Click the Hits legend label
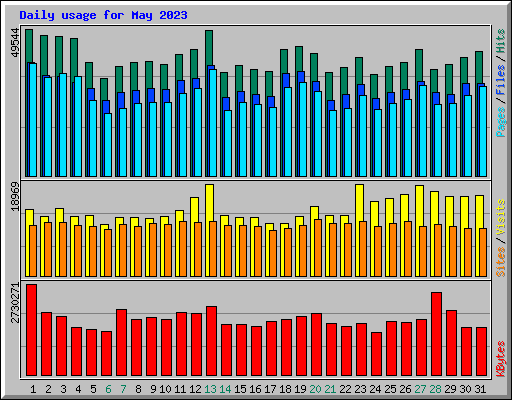Image resolution: width=512 pixels, height=400 pixels. pos(501,41)
